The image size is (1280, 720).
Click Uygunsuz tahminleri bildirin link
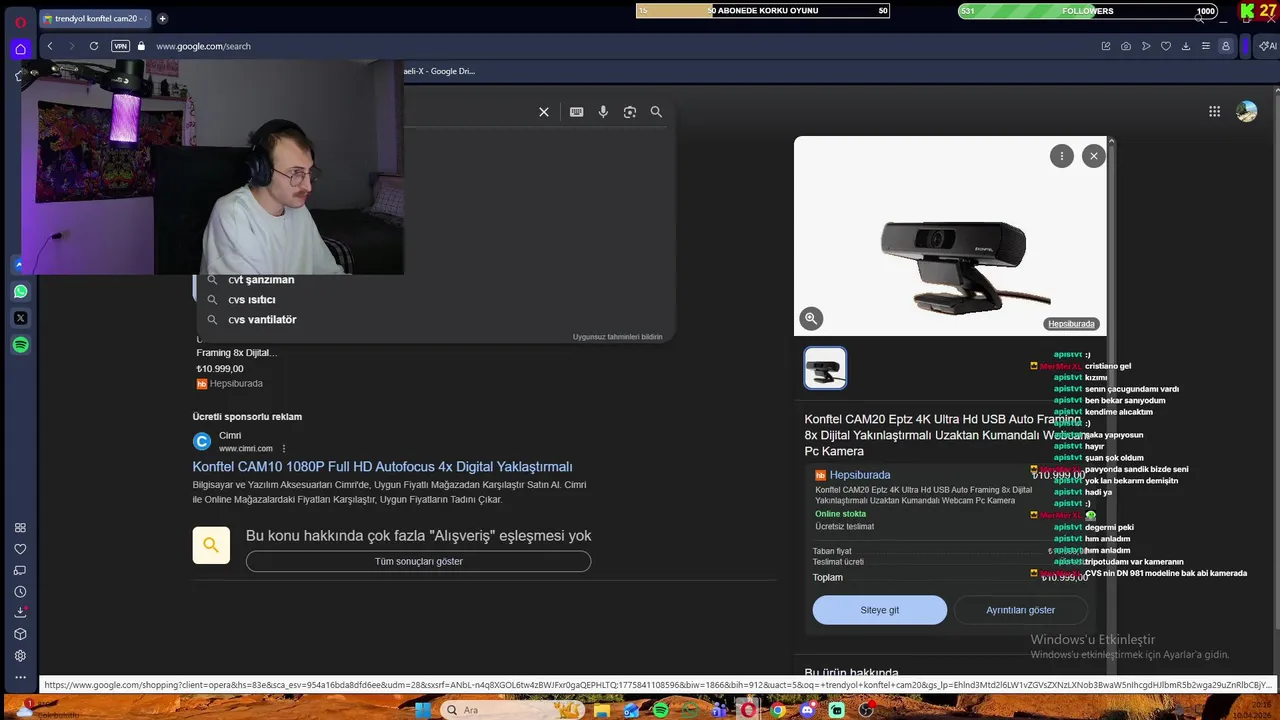[617, 337]
